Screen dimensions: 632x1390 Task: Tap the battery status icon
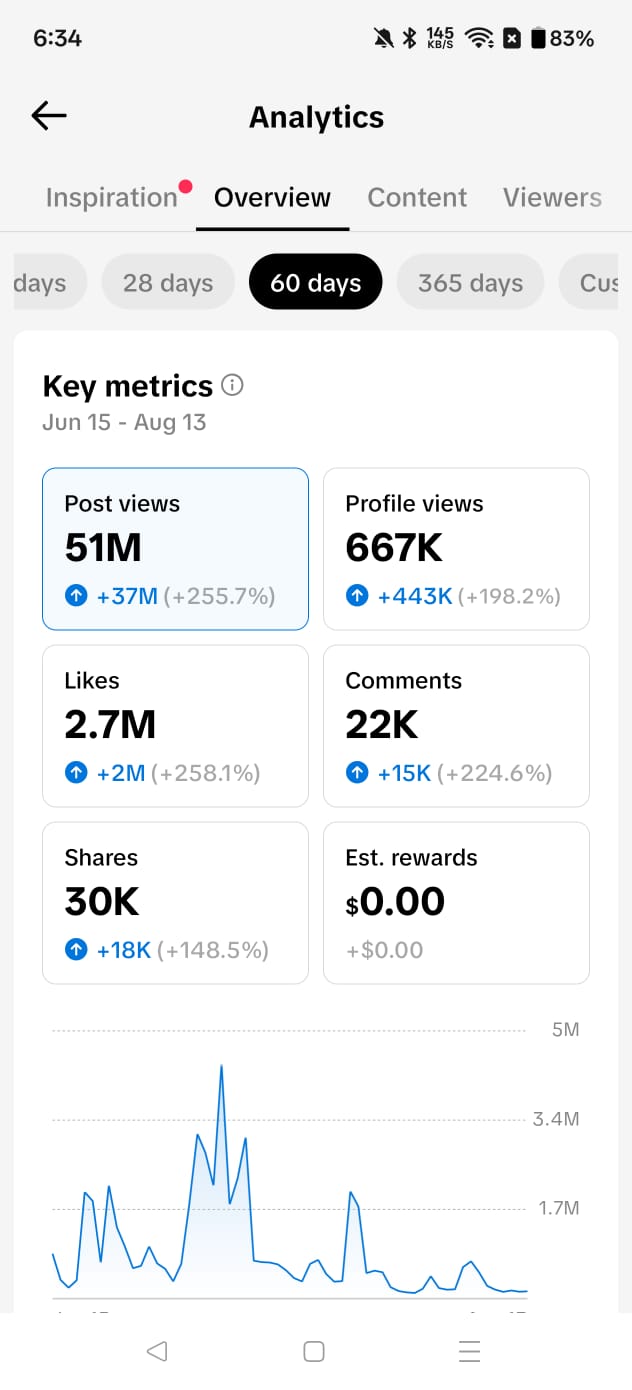click(x=538, y=38)
